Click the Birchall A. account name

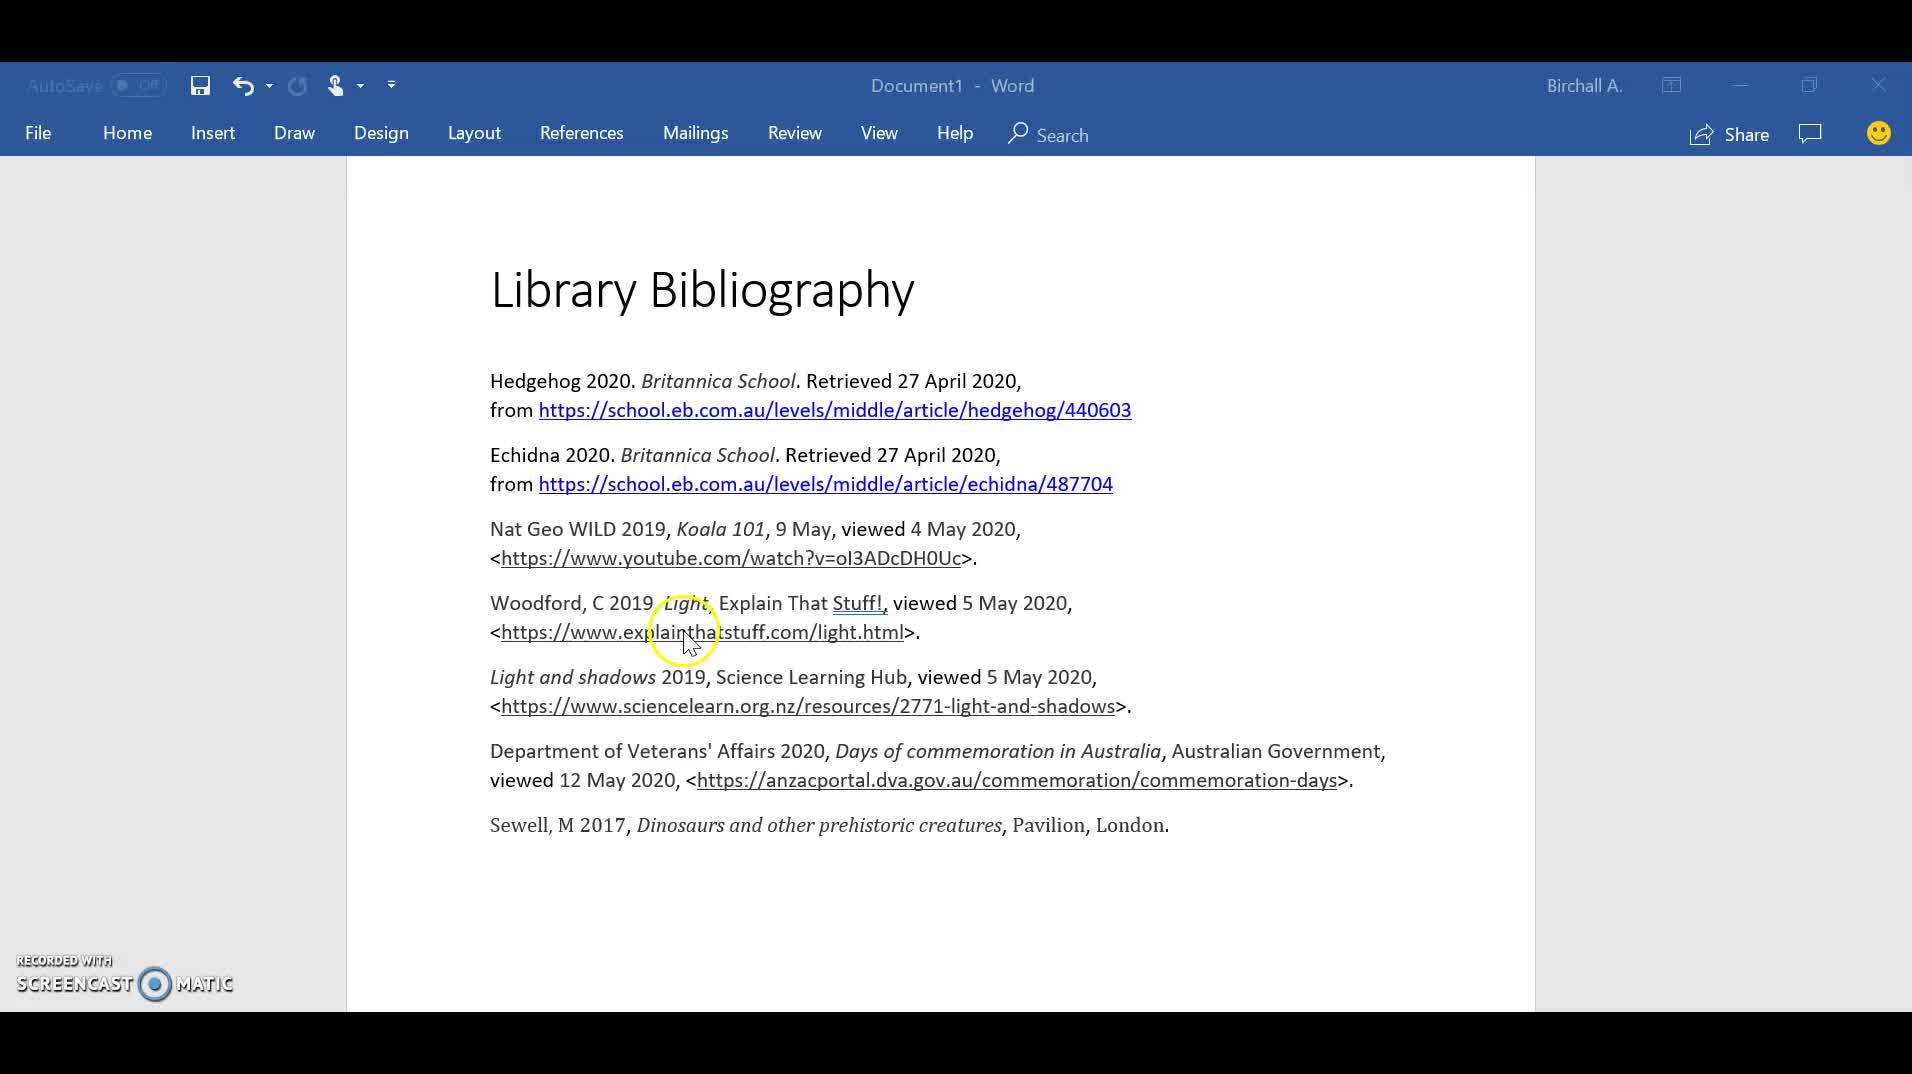(x=1584, y=86)
